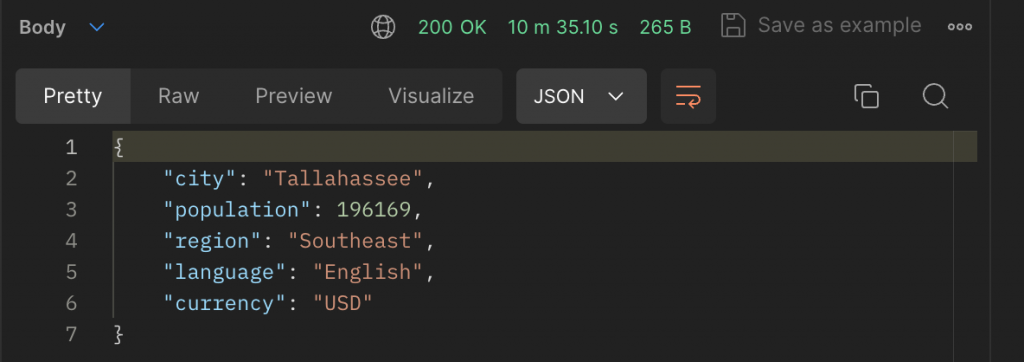The image size is (1024, 362).
Task: Switch to the Raw tab
Action: point(178,96)
